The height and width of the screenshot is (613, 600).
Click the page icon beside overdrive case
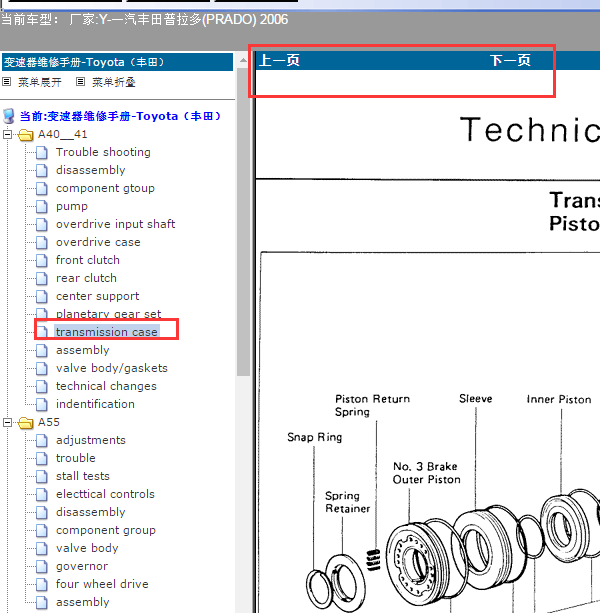[42, 242]
